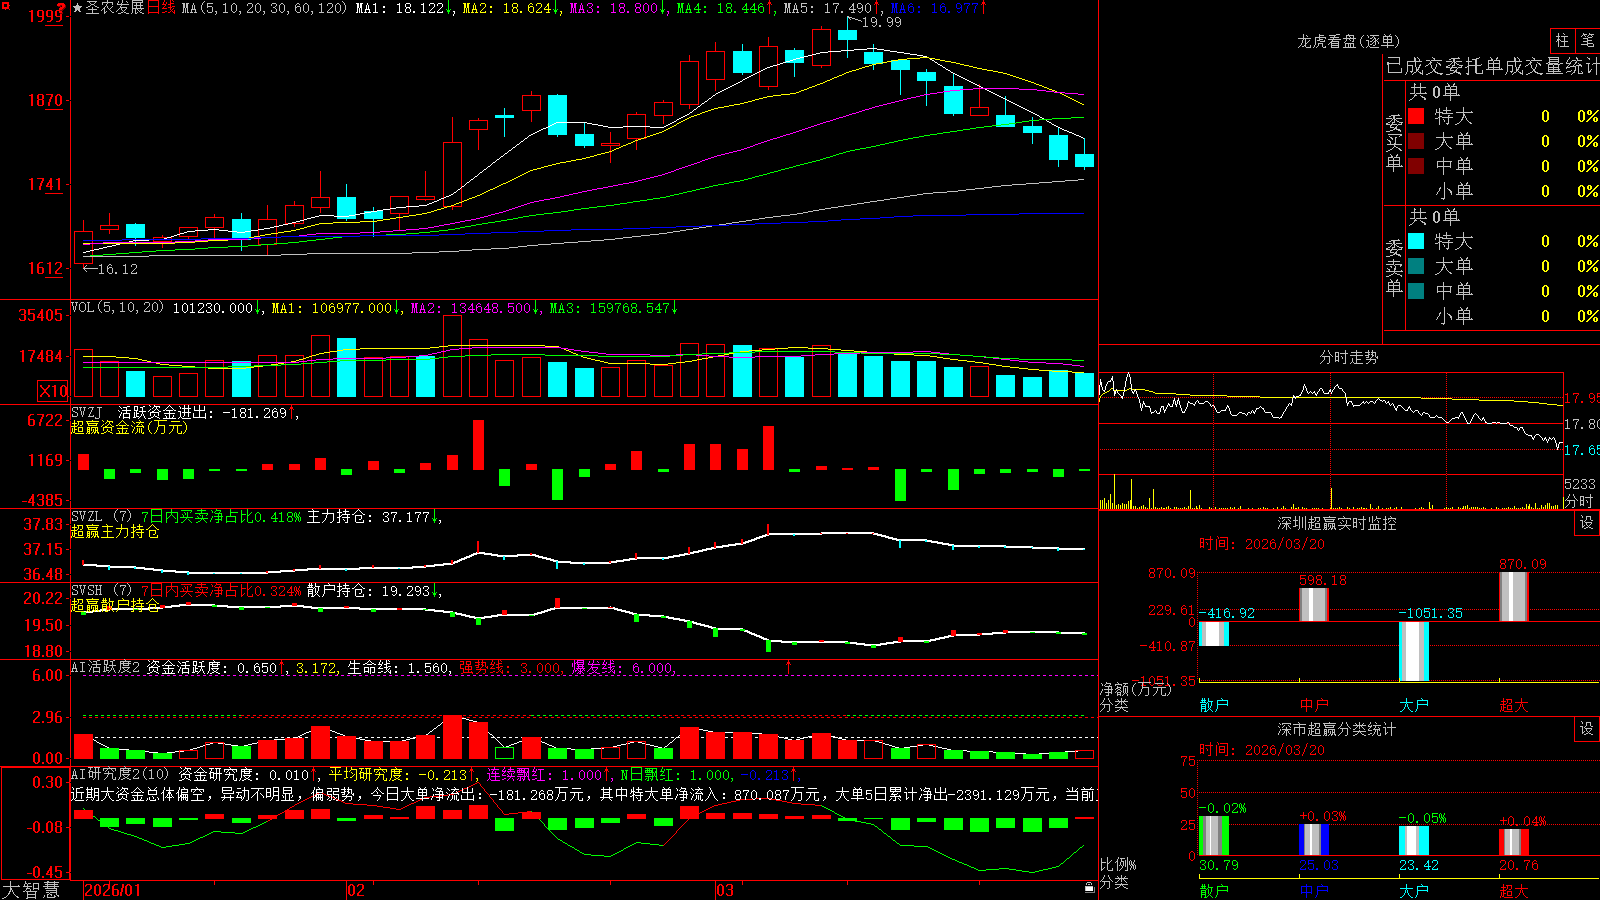Switch the order view to 柱 mode

click(1562, 41)
